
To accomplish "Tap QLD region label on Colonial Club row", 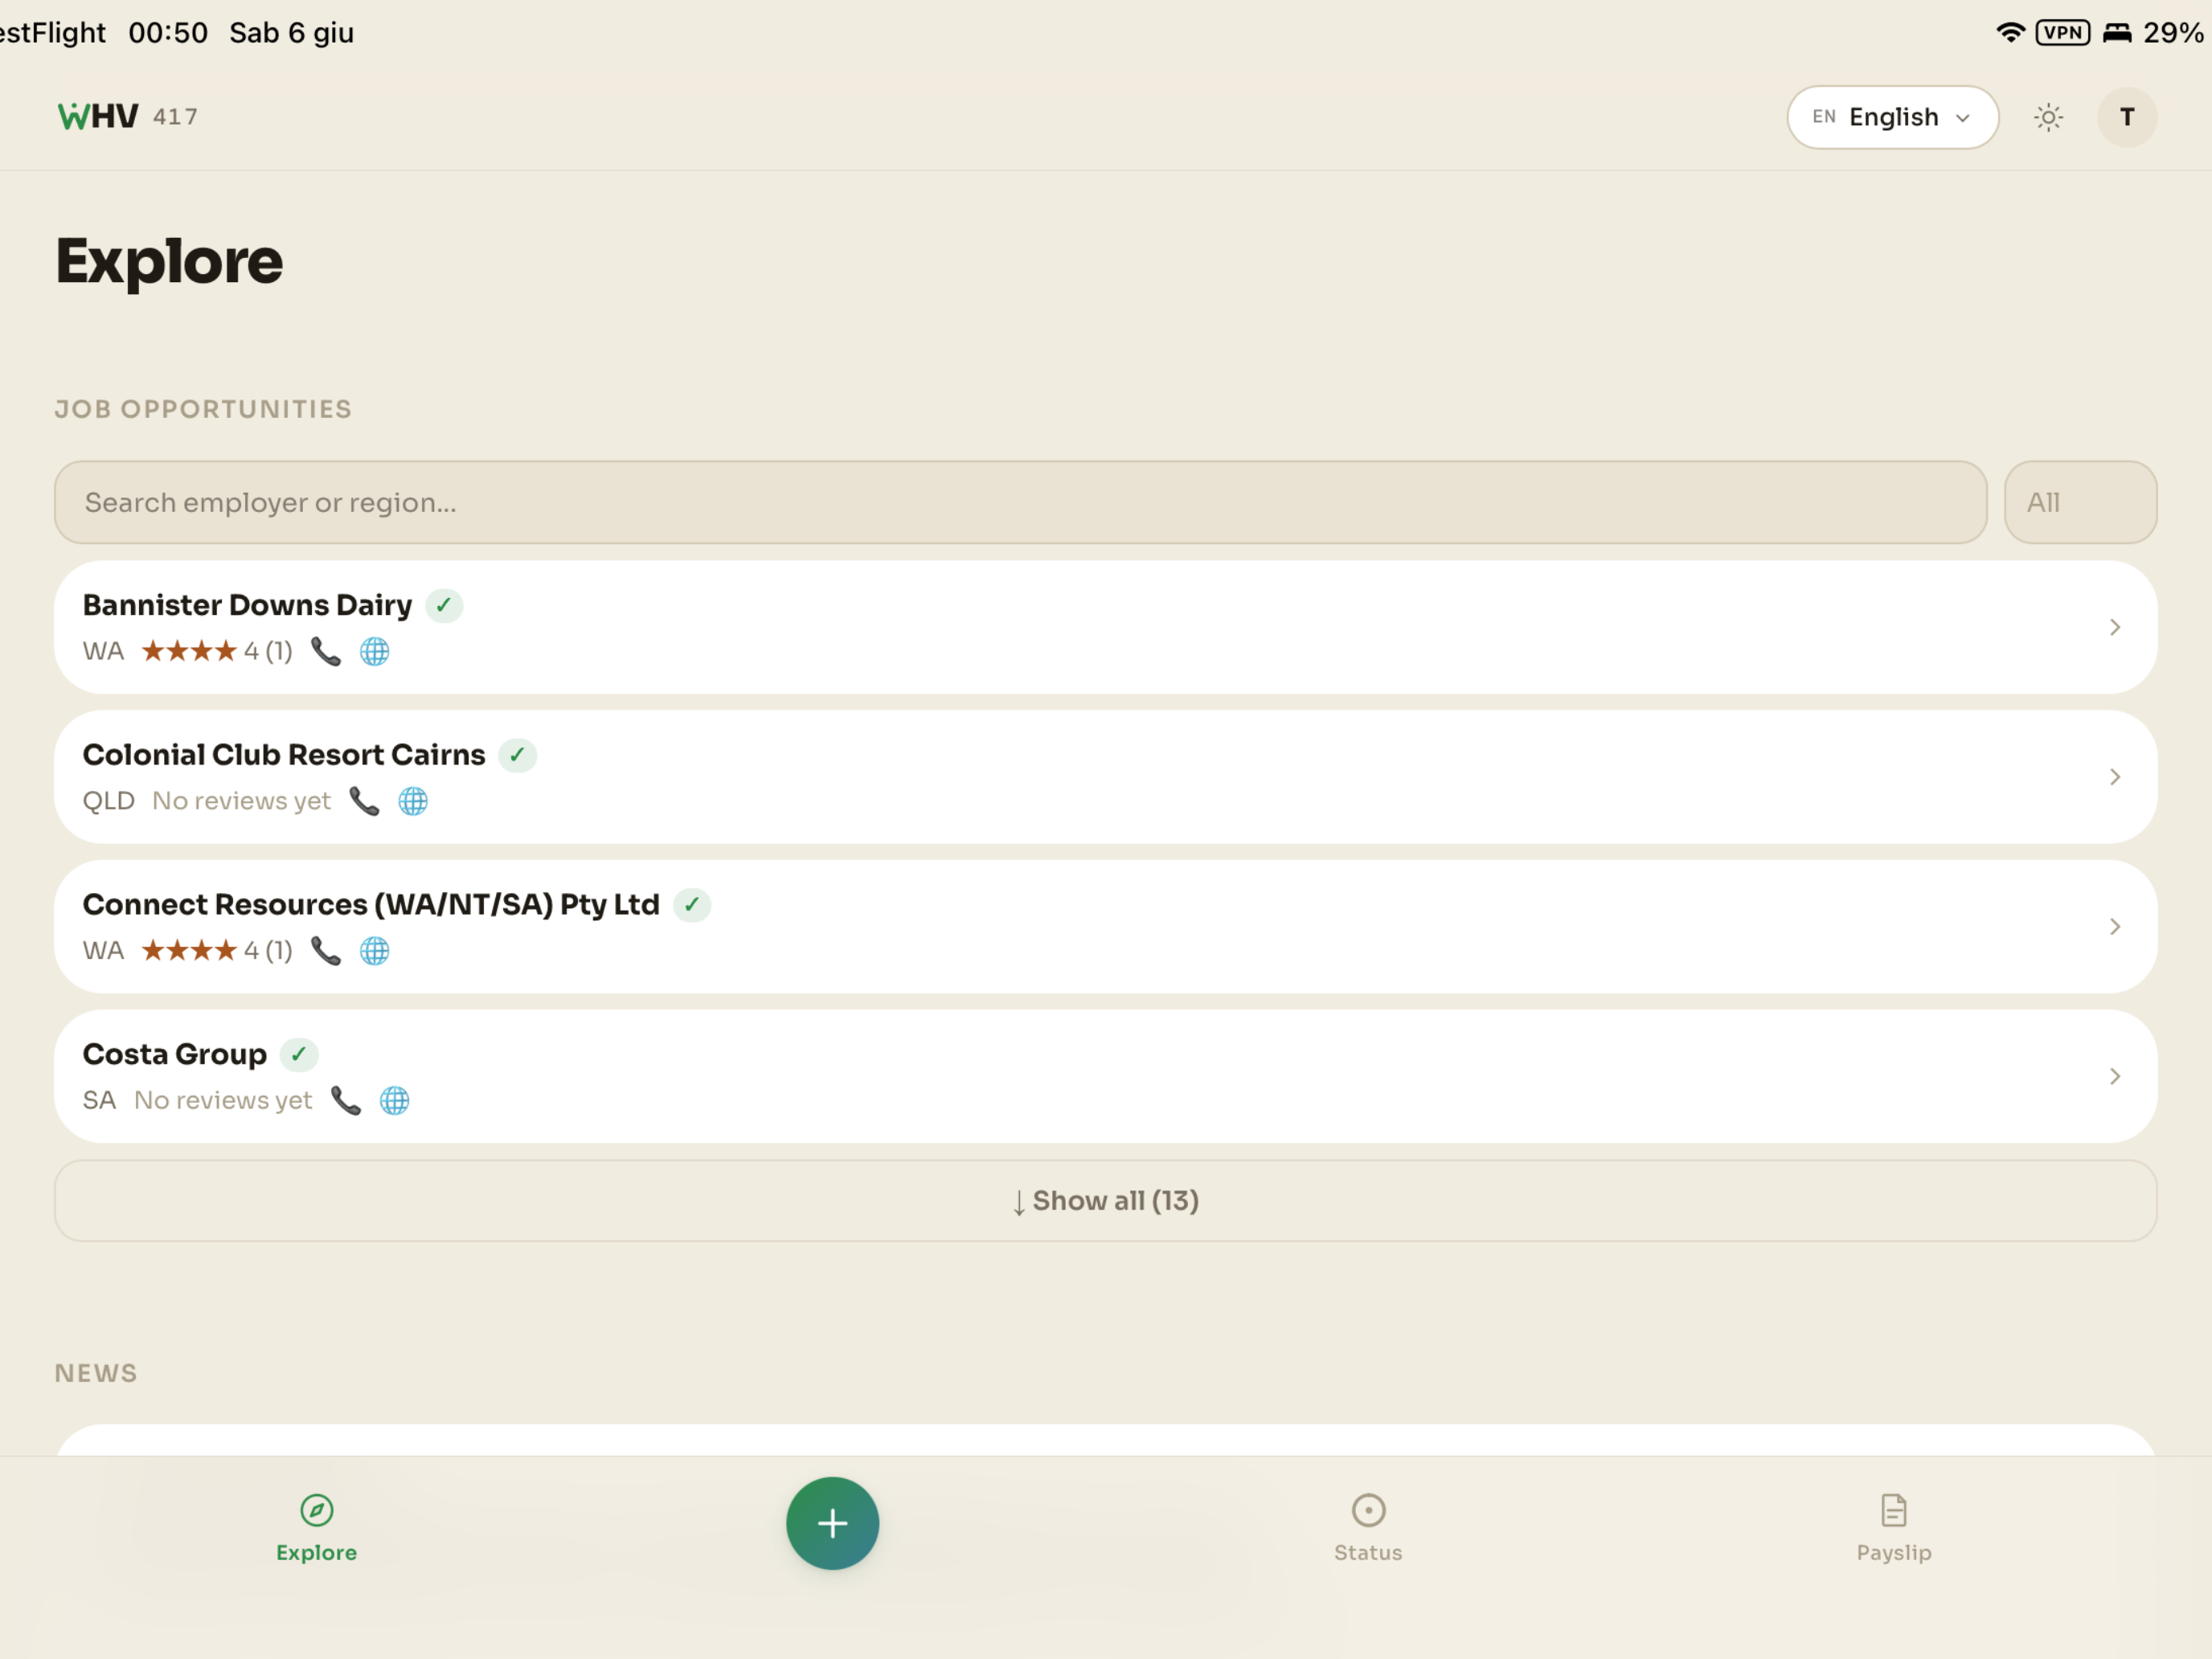I will pos(108,801).
